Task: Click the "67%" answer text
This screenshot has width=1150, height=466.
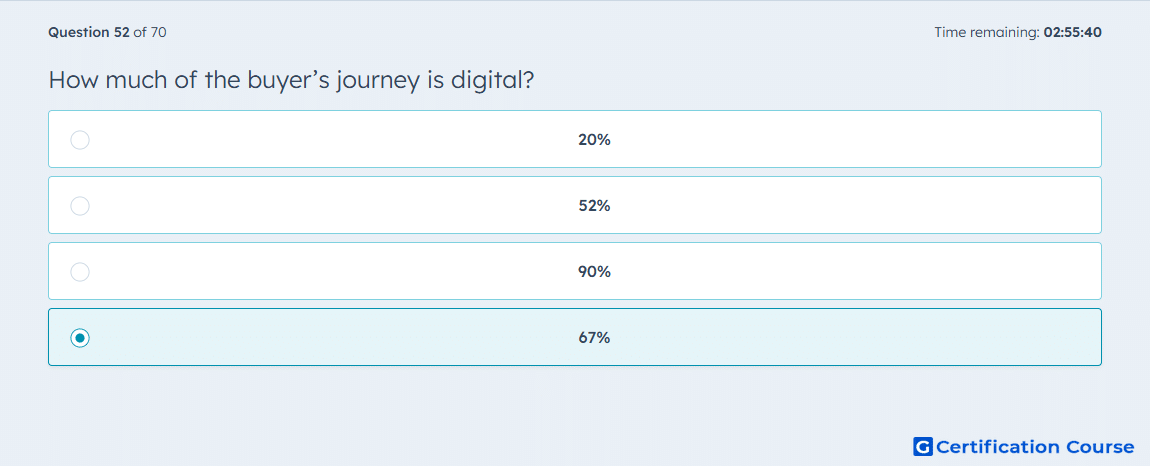Action: click(594, 338)
